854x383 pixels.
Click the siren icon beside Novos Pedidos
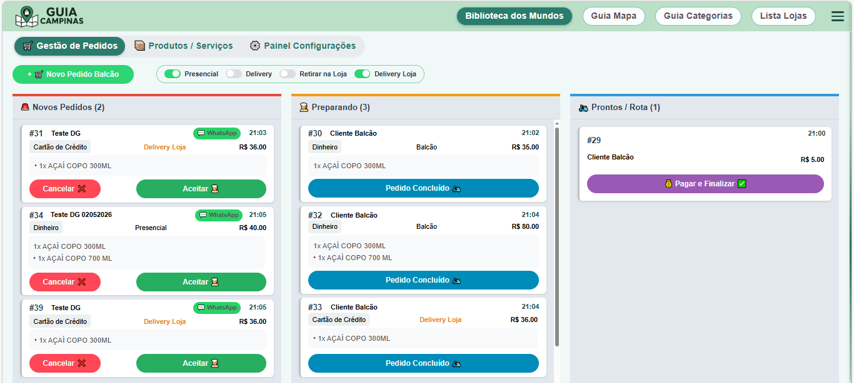tap(25, 107)
